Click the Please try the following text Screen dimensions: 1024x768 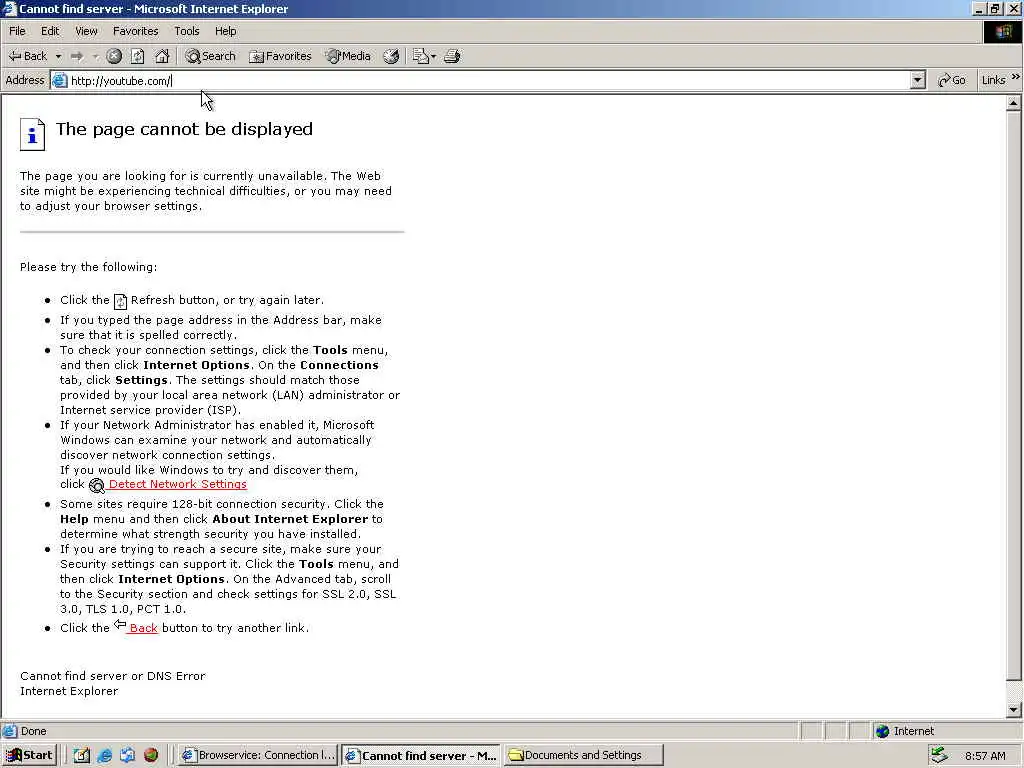tap(88, 266)
